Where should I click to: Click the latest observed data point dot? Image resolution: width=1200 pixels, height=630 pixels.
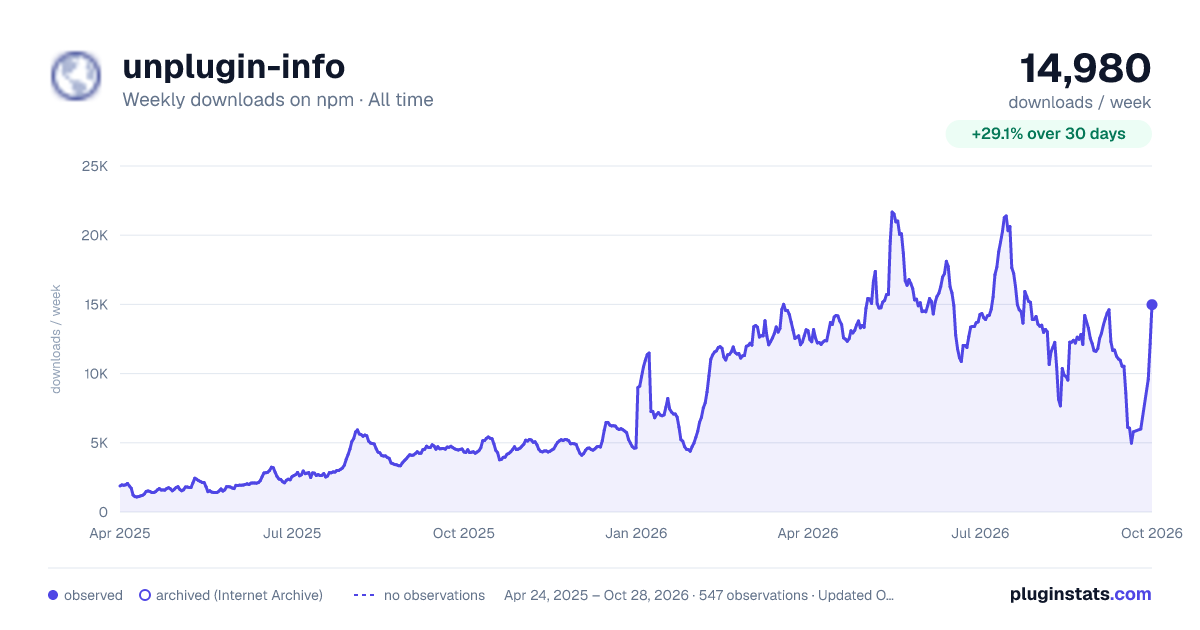[1152, 304]
